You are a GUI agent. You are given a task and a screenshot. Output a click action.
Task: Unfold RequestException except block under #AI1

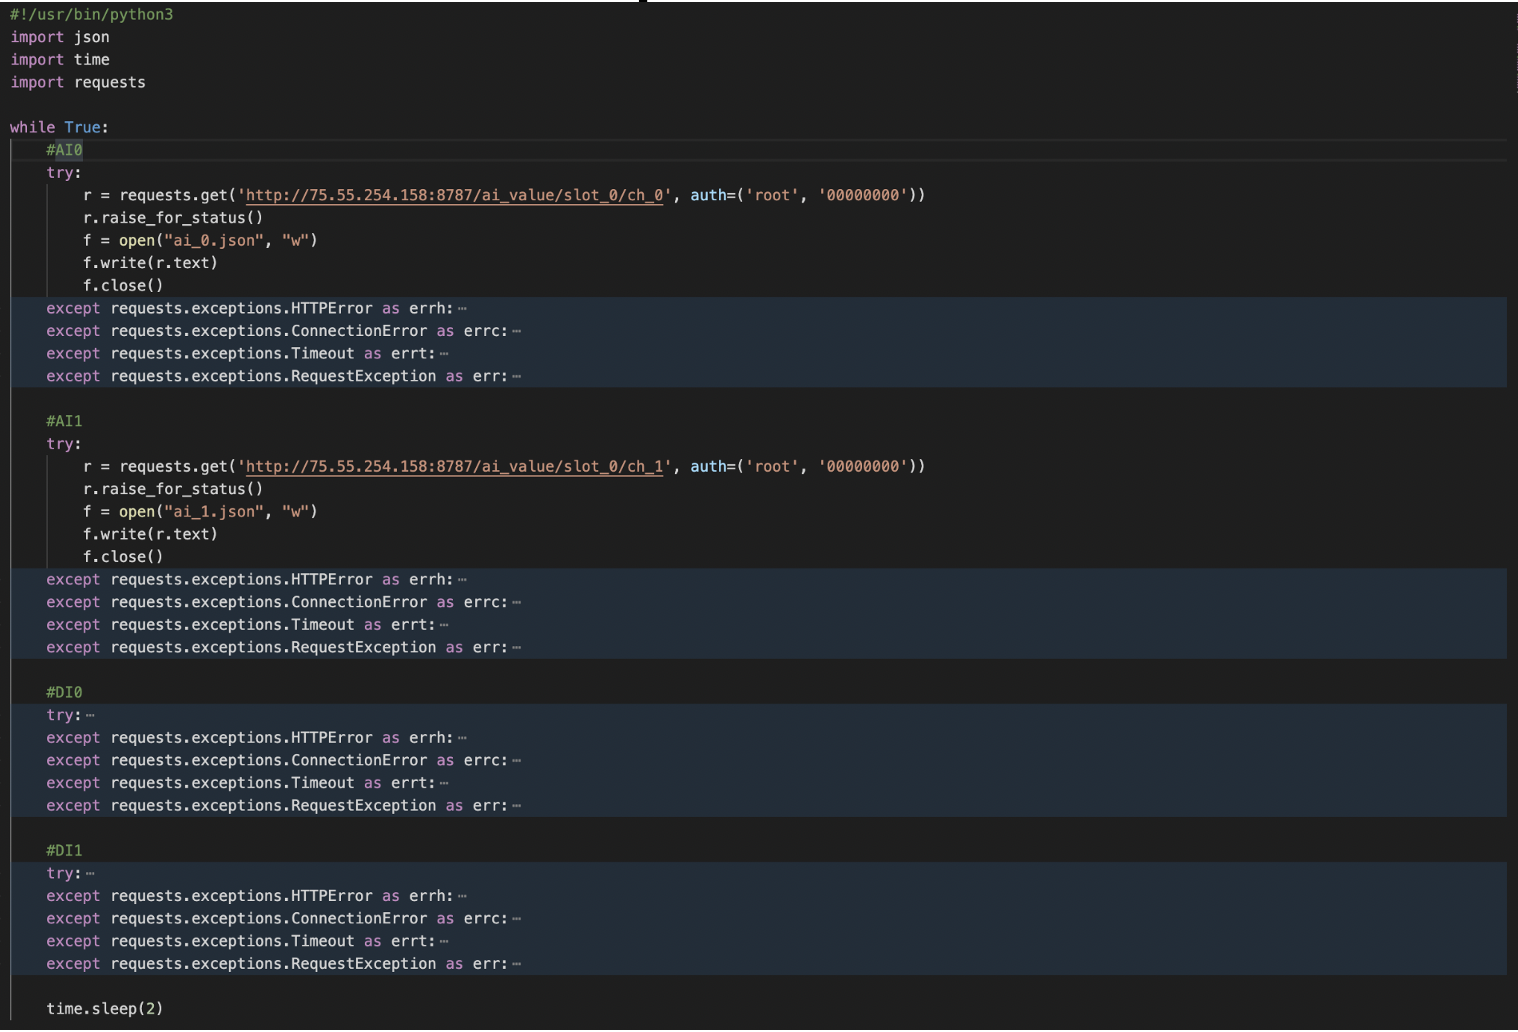tap(516, 648)
